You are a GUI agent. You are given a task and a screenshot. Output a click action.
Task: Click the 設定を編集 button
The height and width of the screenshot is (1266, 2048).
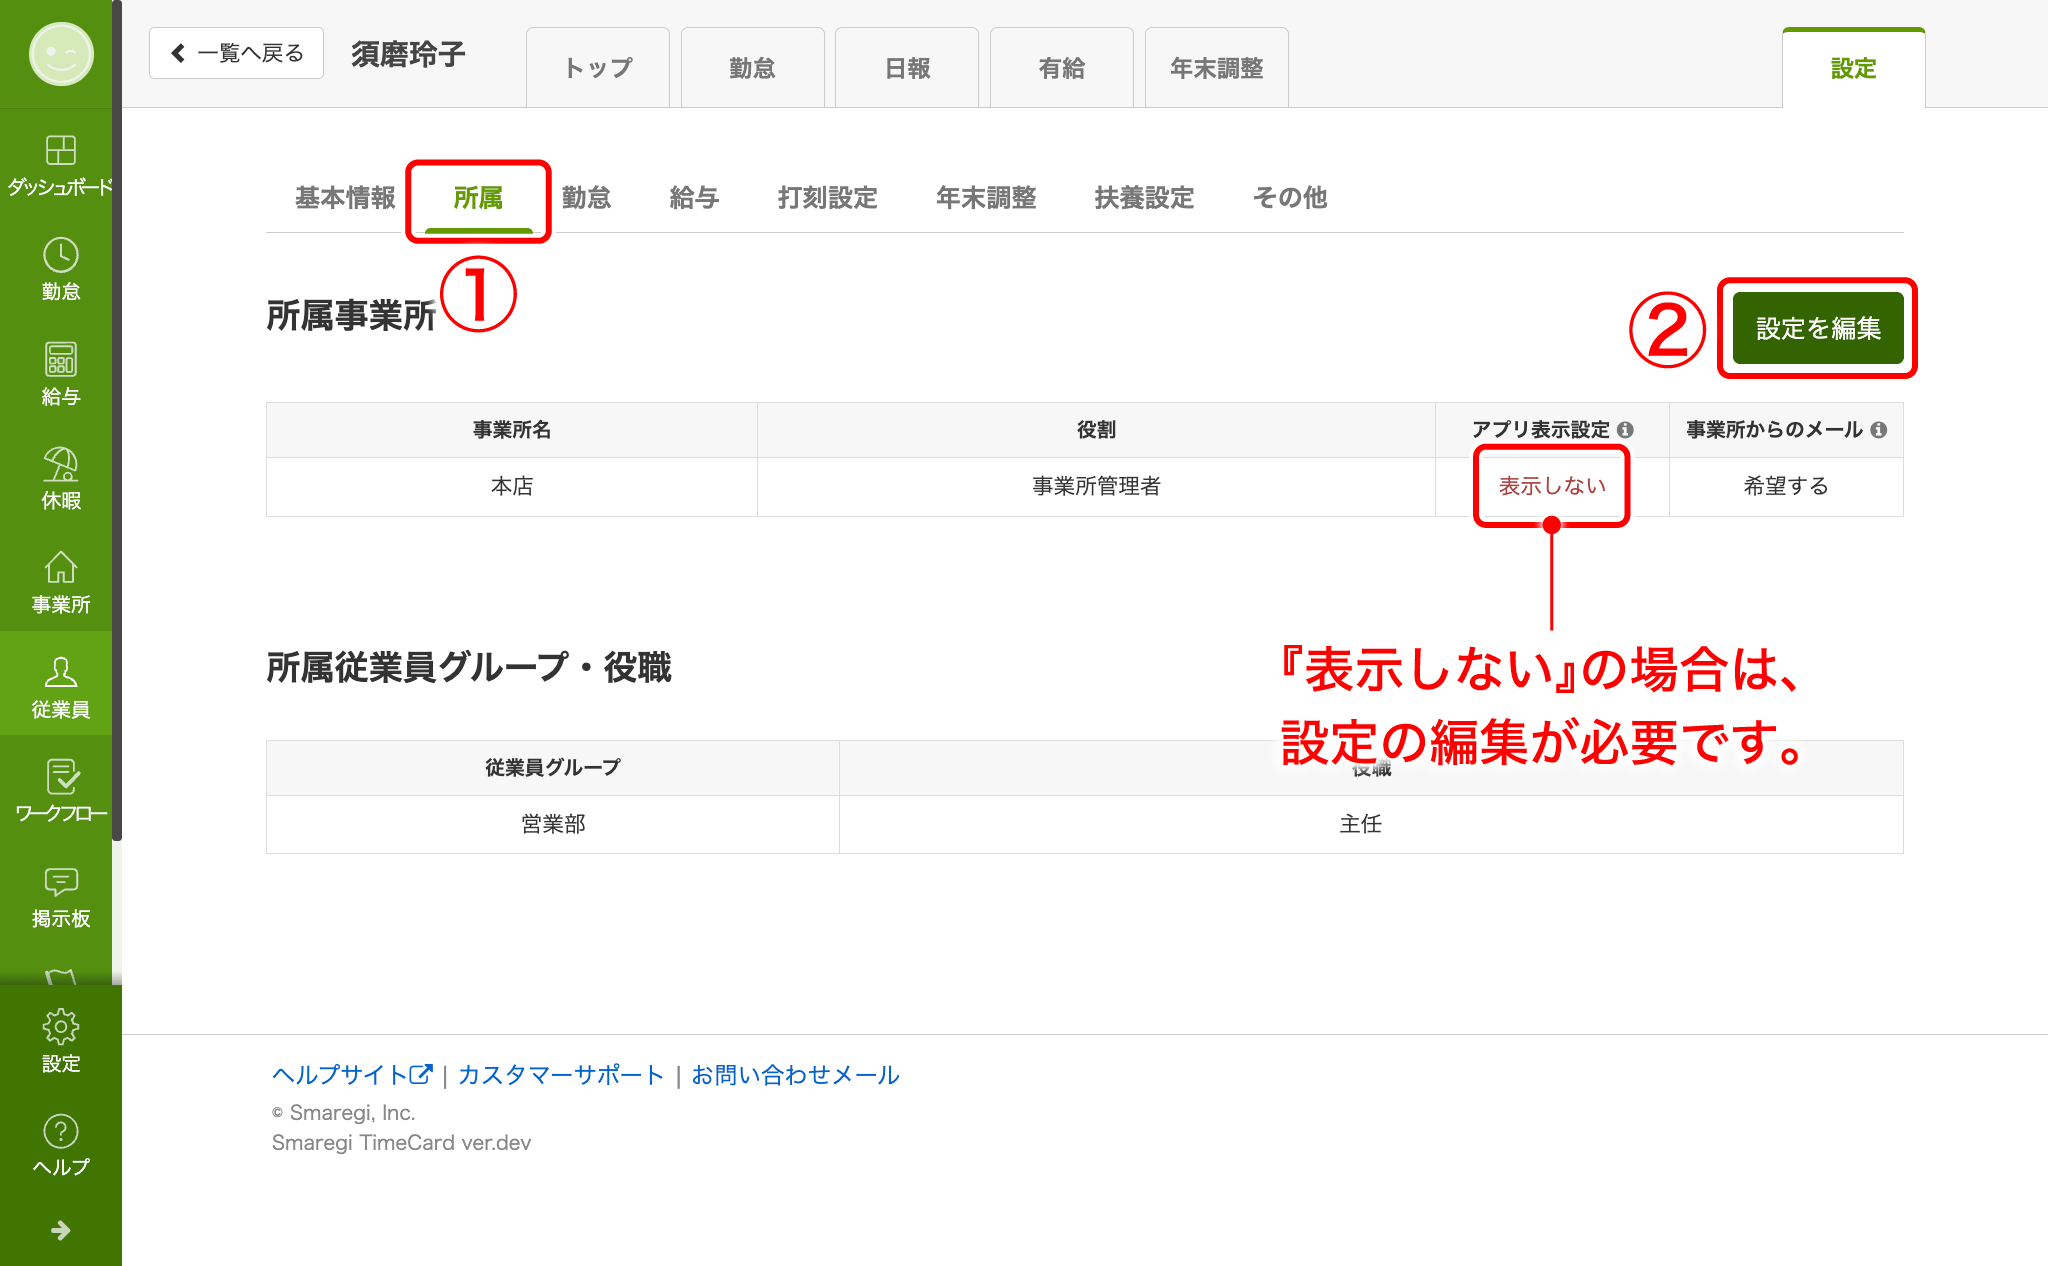coord(1817,328)
